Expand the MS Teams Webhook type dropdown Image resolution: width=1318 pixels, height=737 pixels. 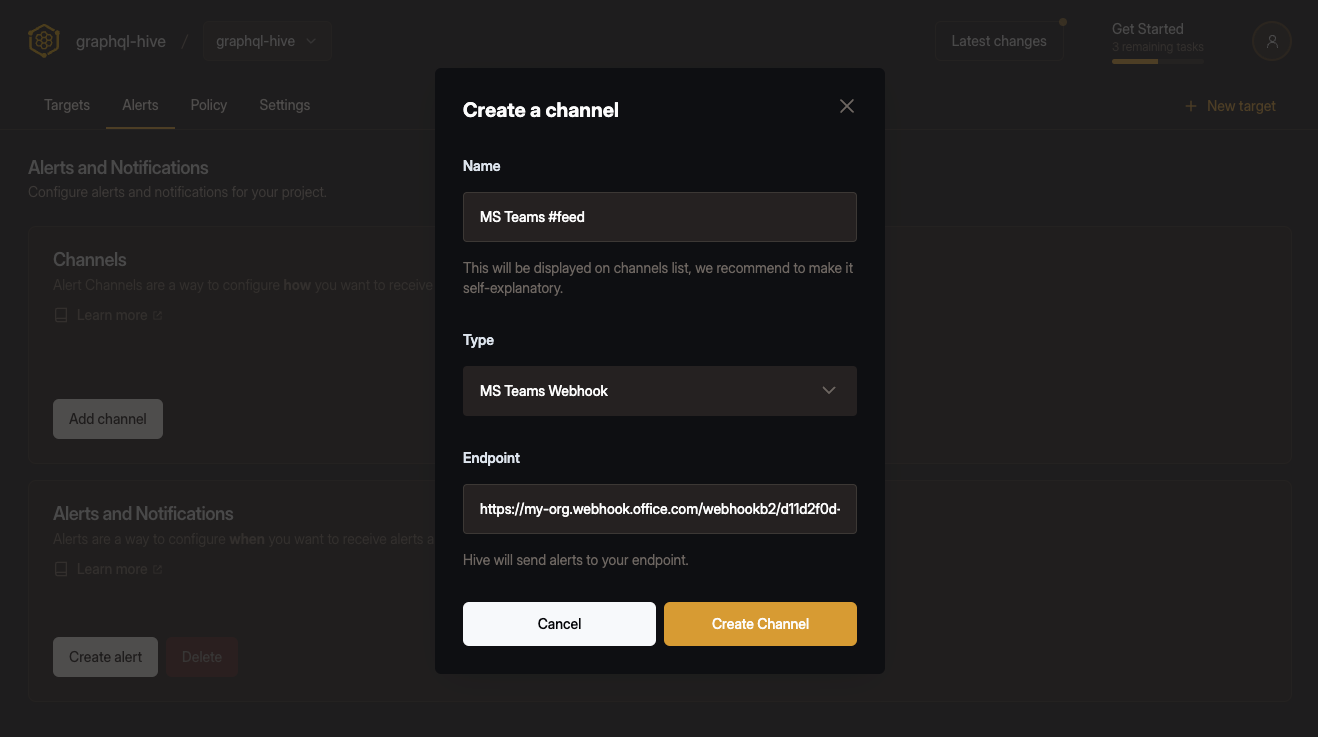(659, 390)
